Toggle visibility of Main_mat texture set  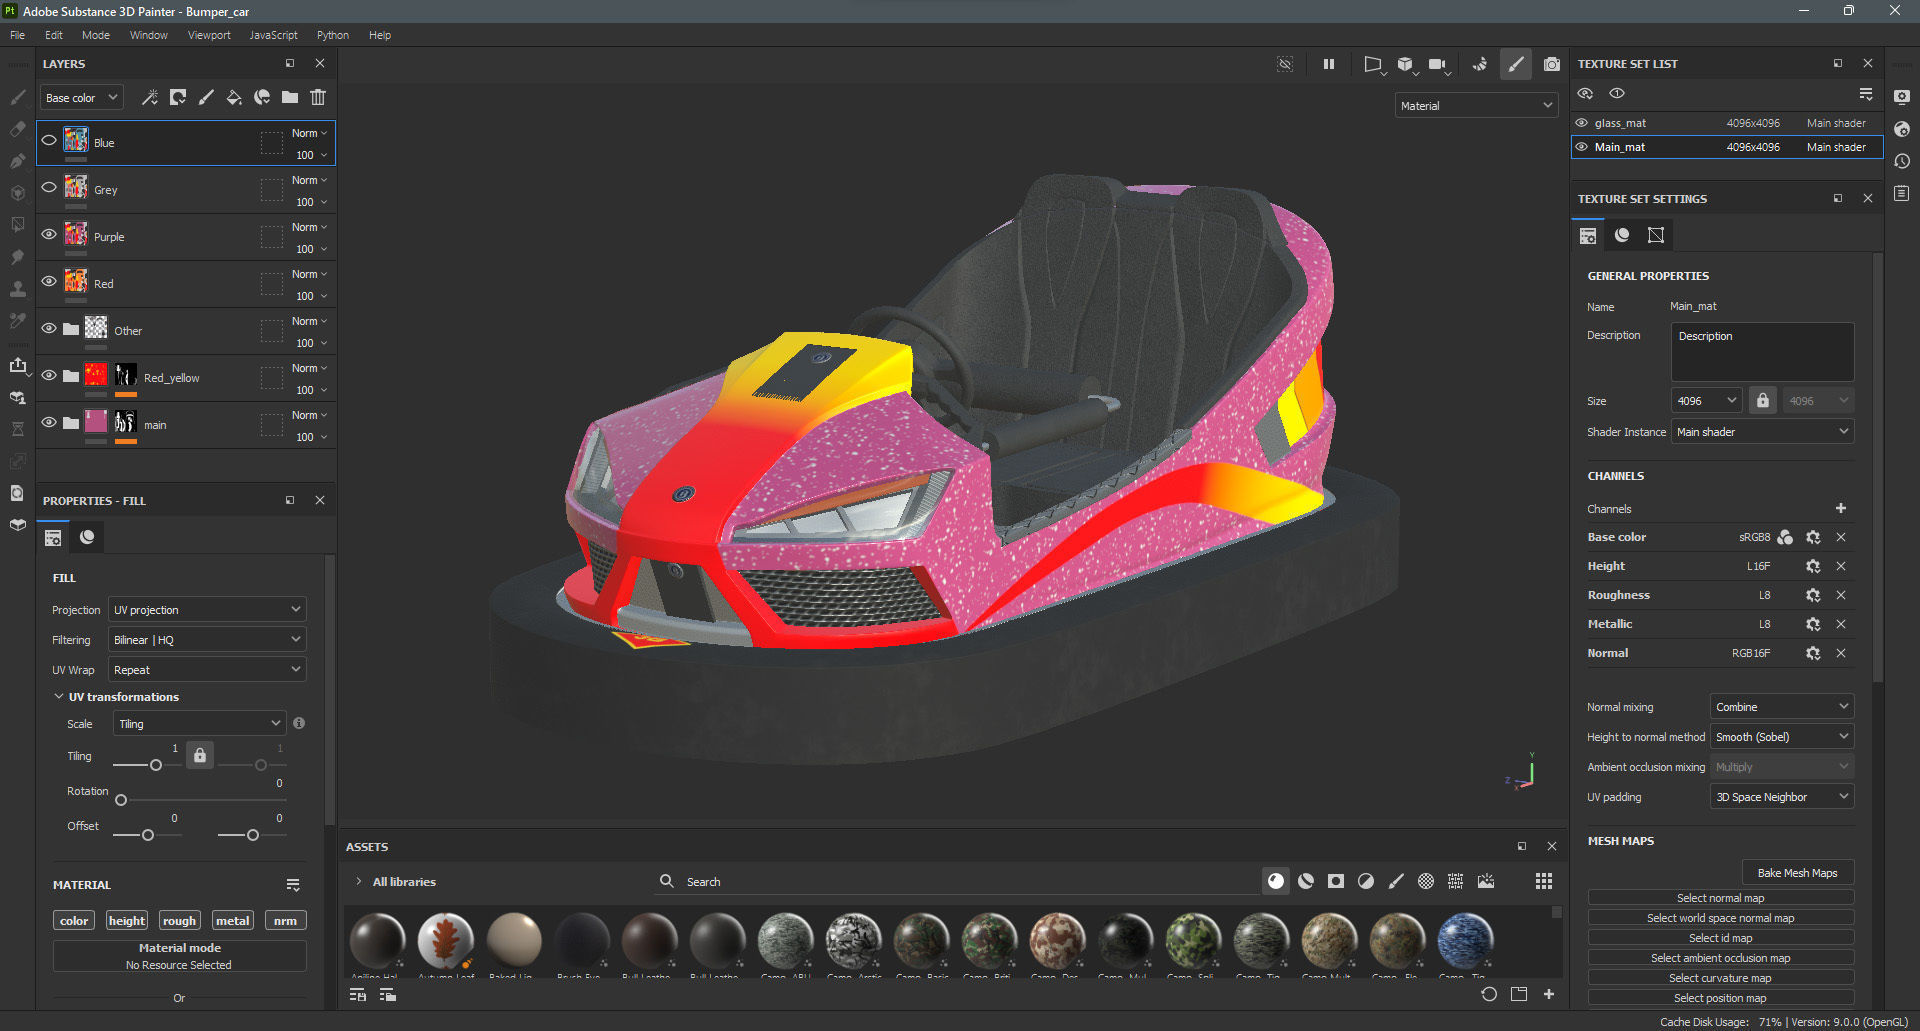point(1582,147)
